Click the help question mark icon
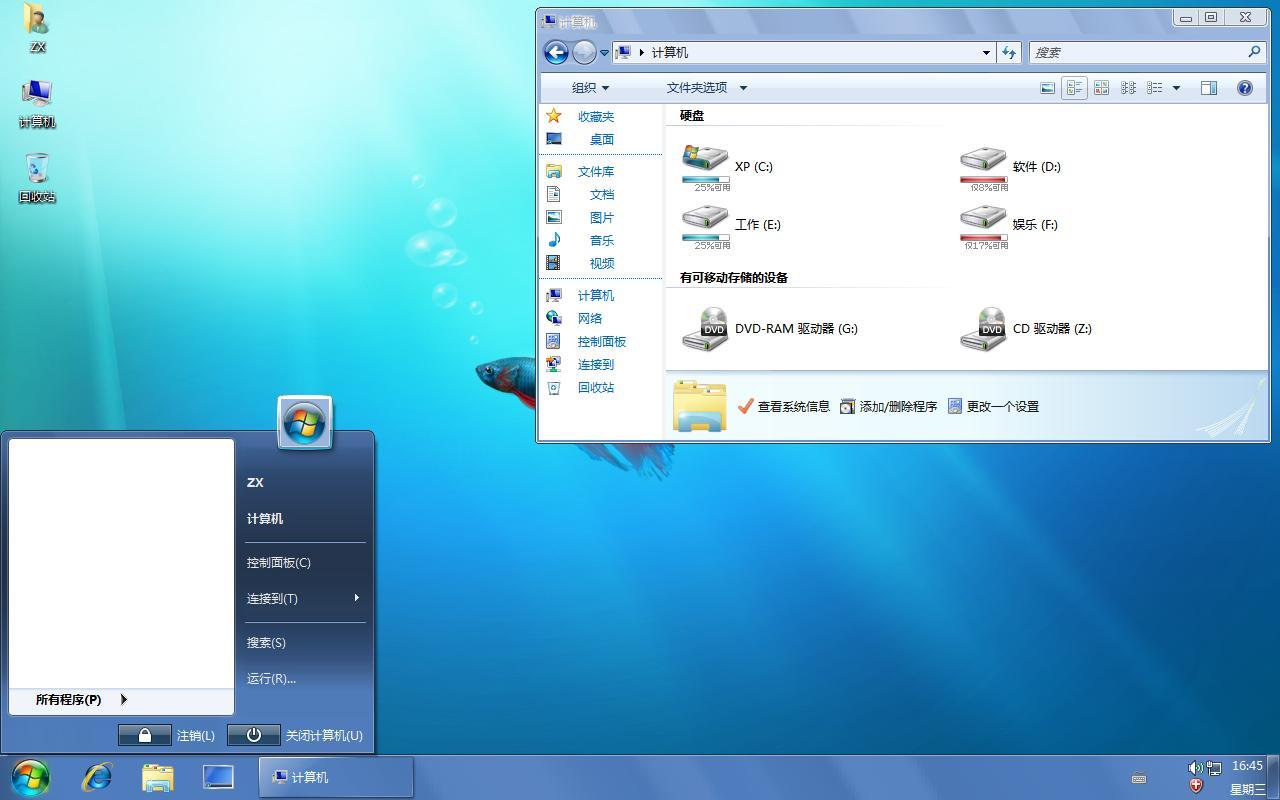The width and height of the screenshot is (1280, 800). [x=1245, y=88]
